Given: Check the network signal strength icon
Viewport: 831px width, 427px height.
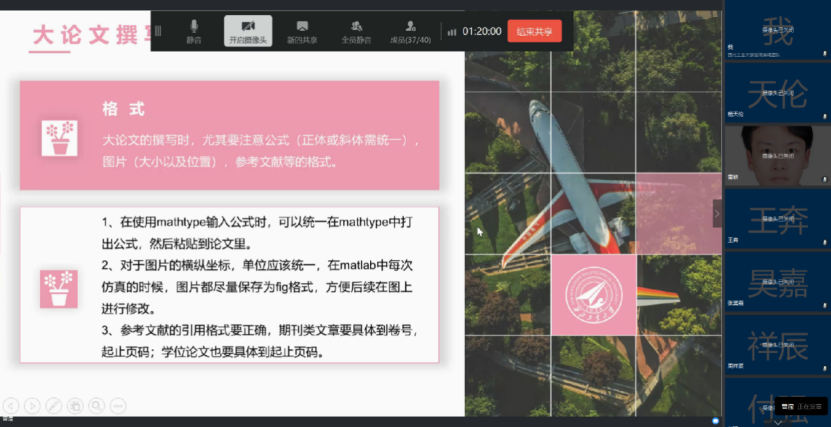Looking at the screenshot, I should tap(452, 31).
